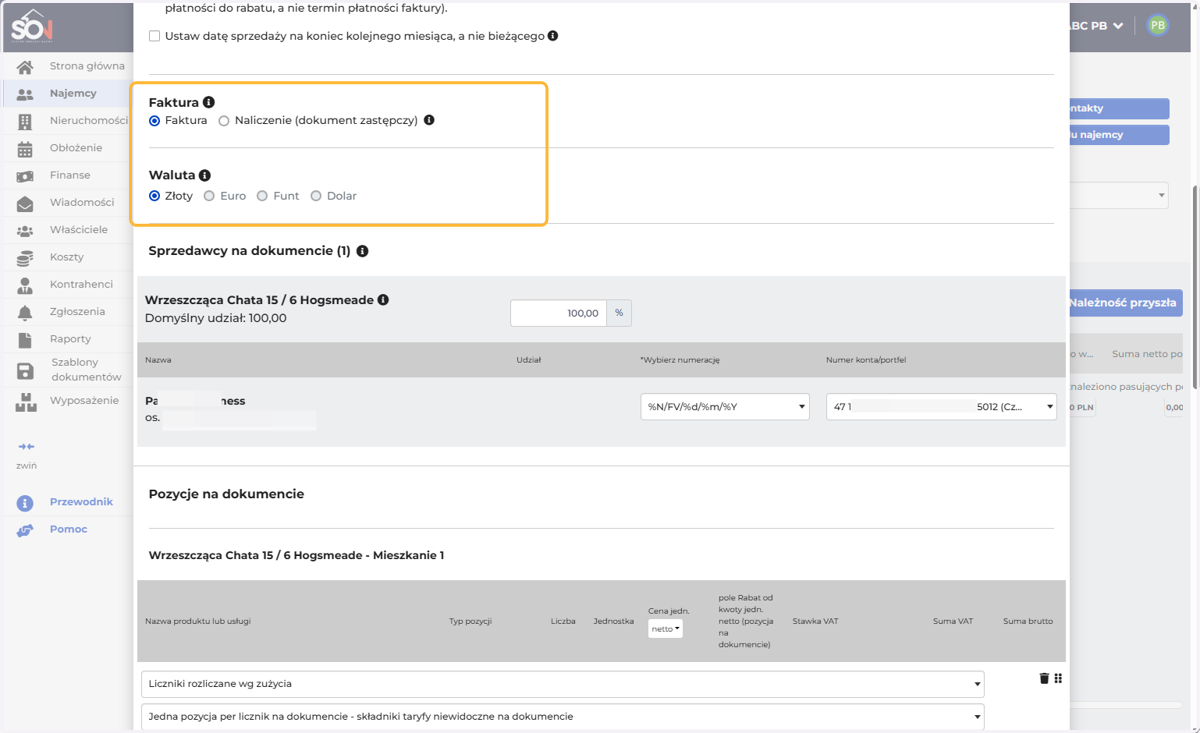
Task: Click the partially hidden 'u najemcy' button
Action: (x=1119, y=135)
